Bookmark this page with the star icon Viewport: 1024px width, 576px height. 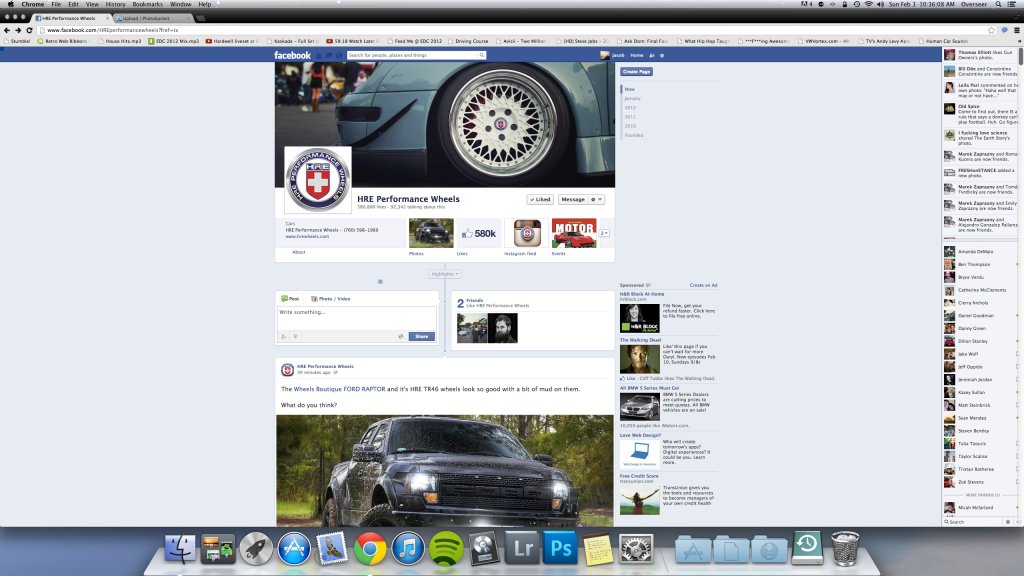(991, 30)
